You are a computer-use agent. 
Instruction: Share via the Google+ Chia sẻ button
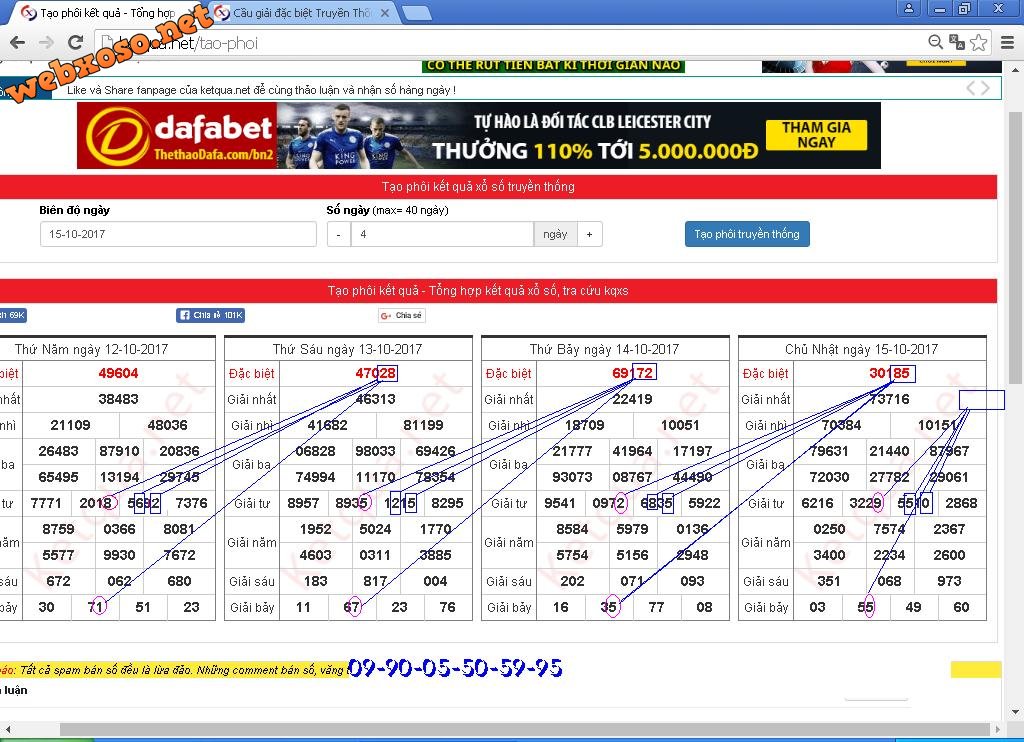point(401,315)
